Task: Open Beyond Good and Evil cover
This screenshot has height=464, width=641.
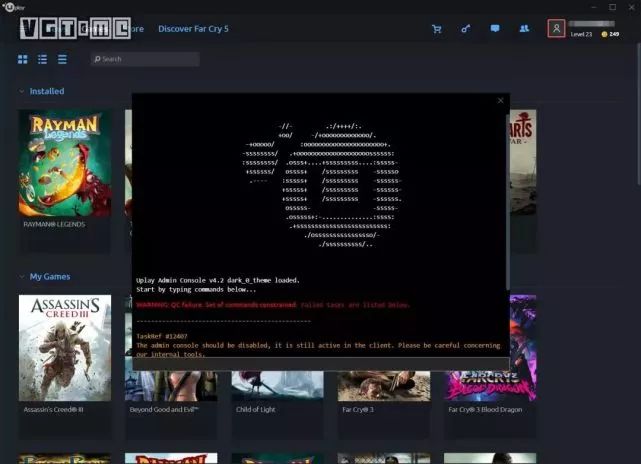Action: pyautogui.click(x=171, y=386)
